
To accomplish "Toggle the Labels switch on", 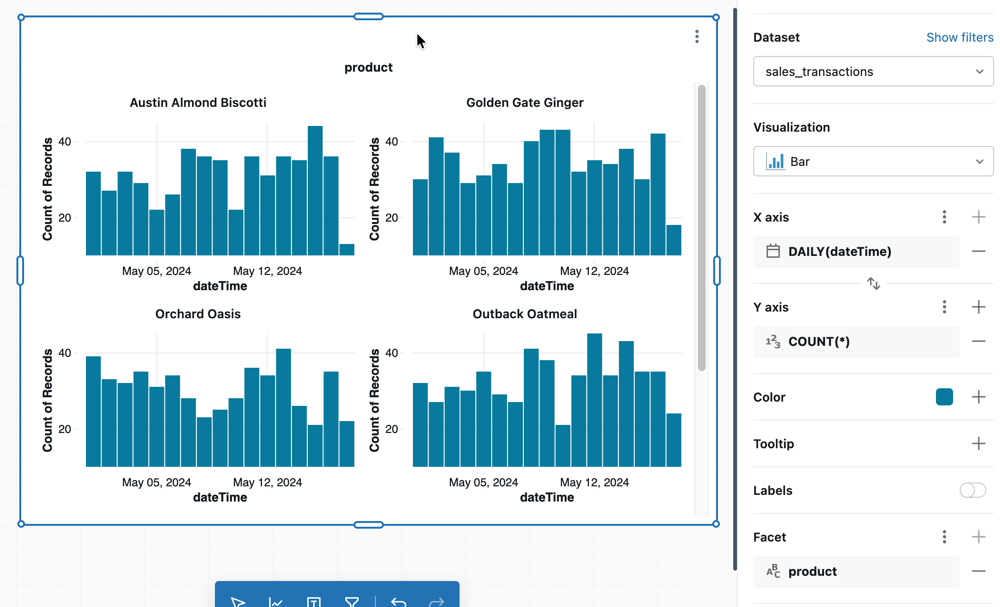I will 972,490.
